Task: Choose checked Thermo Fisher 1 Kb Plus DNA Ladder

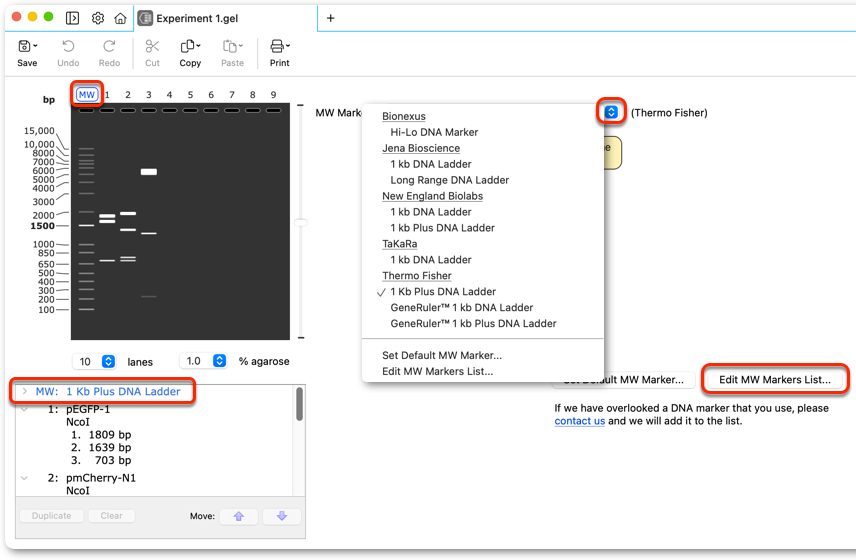Action: [443, 291]
